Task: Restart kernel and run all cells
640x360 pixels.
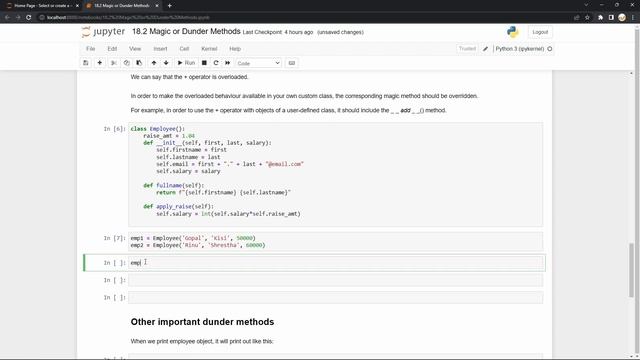Action: 228,63
